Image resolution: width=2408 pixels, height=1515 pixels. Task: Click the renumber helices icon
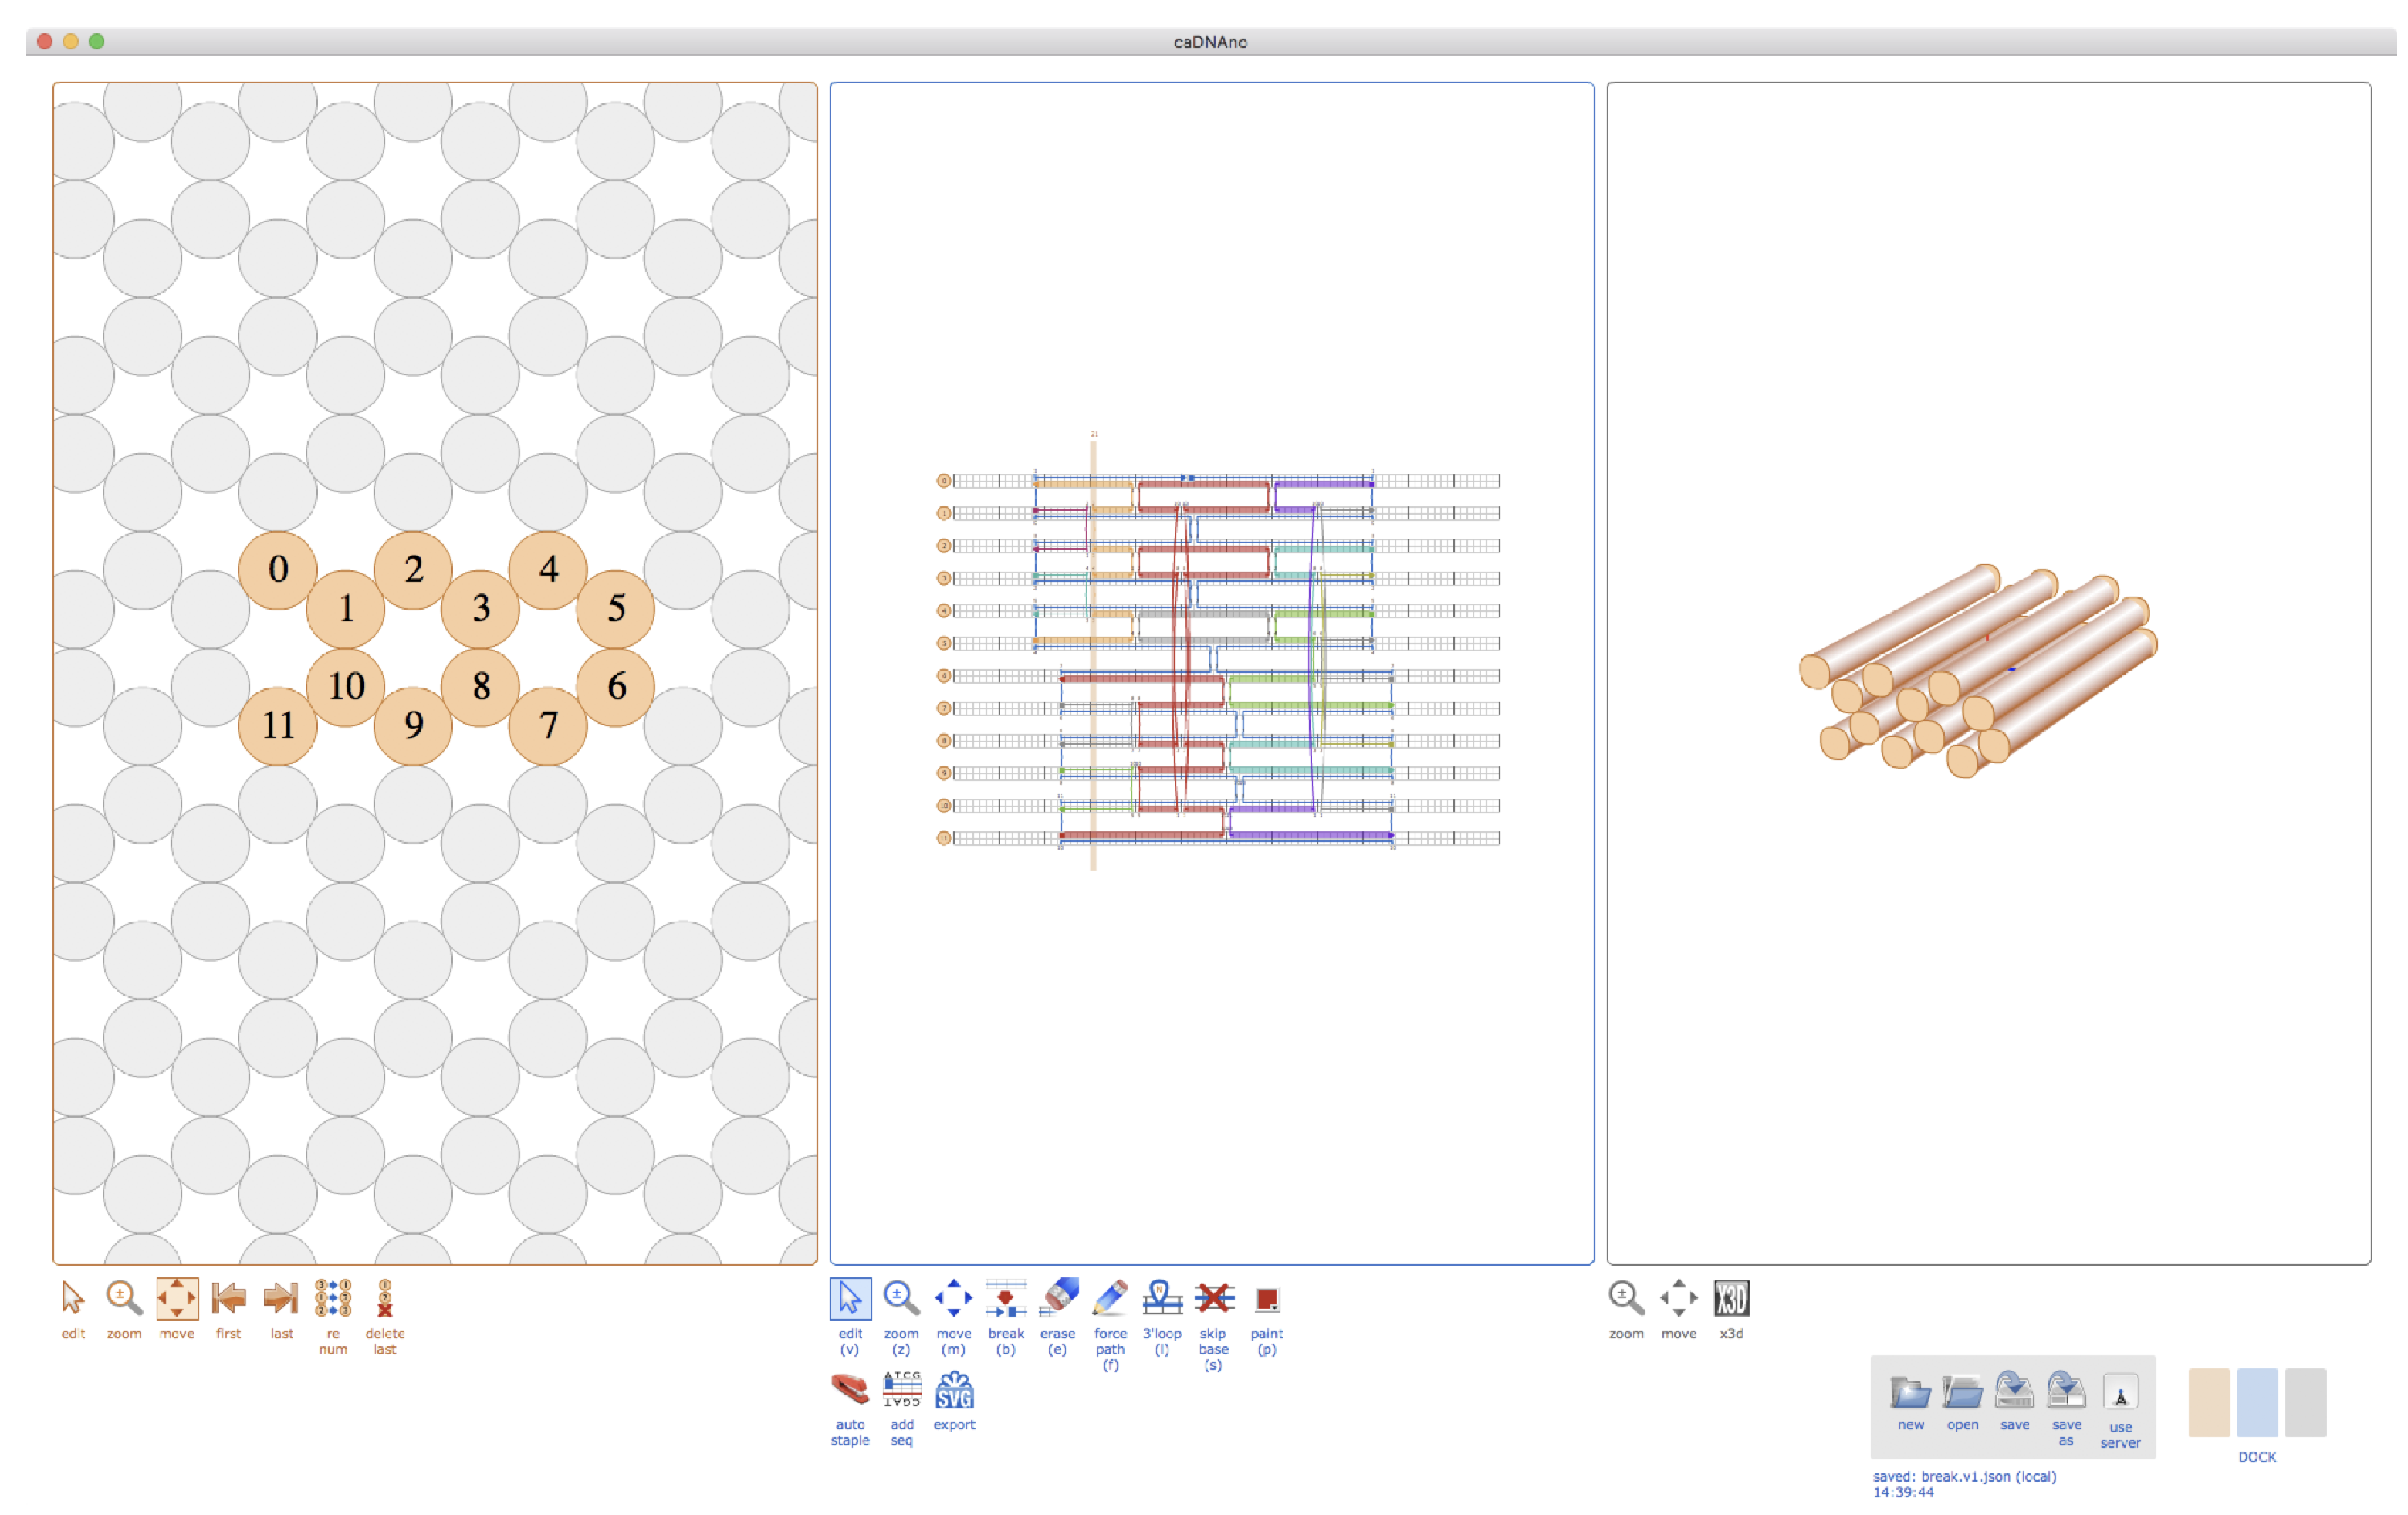point(333,1298)
